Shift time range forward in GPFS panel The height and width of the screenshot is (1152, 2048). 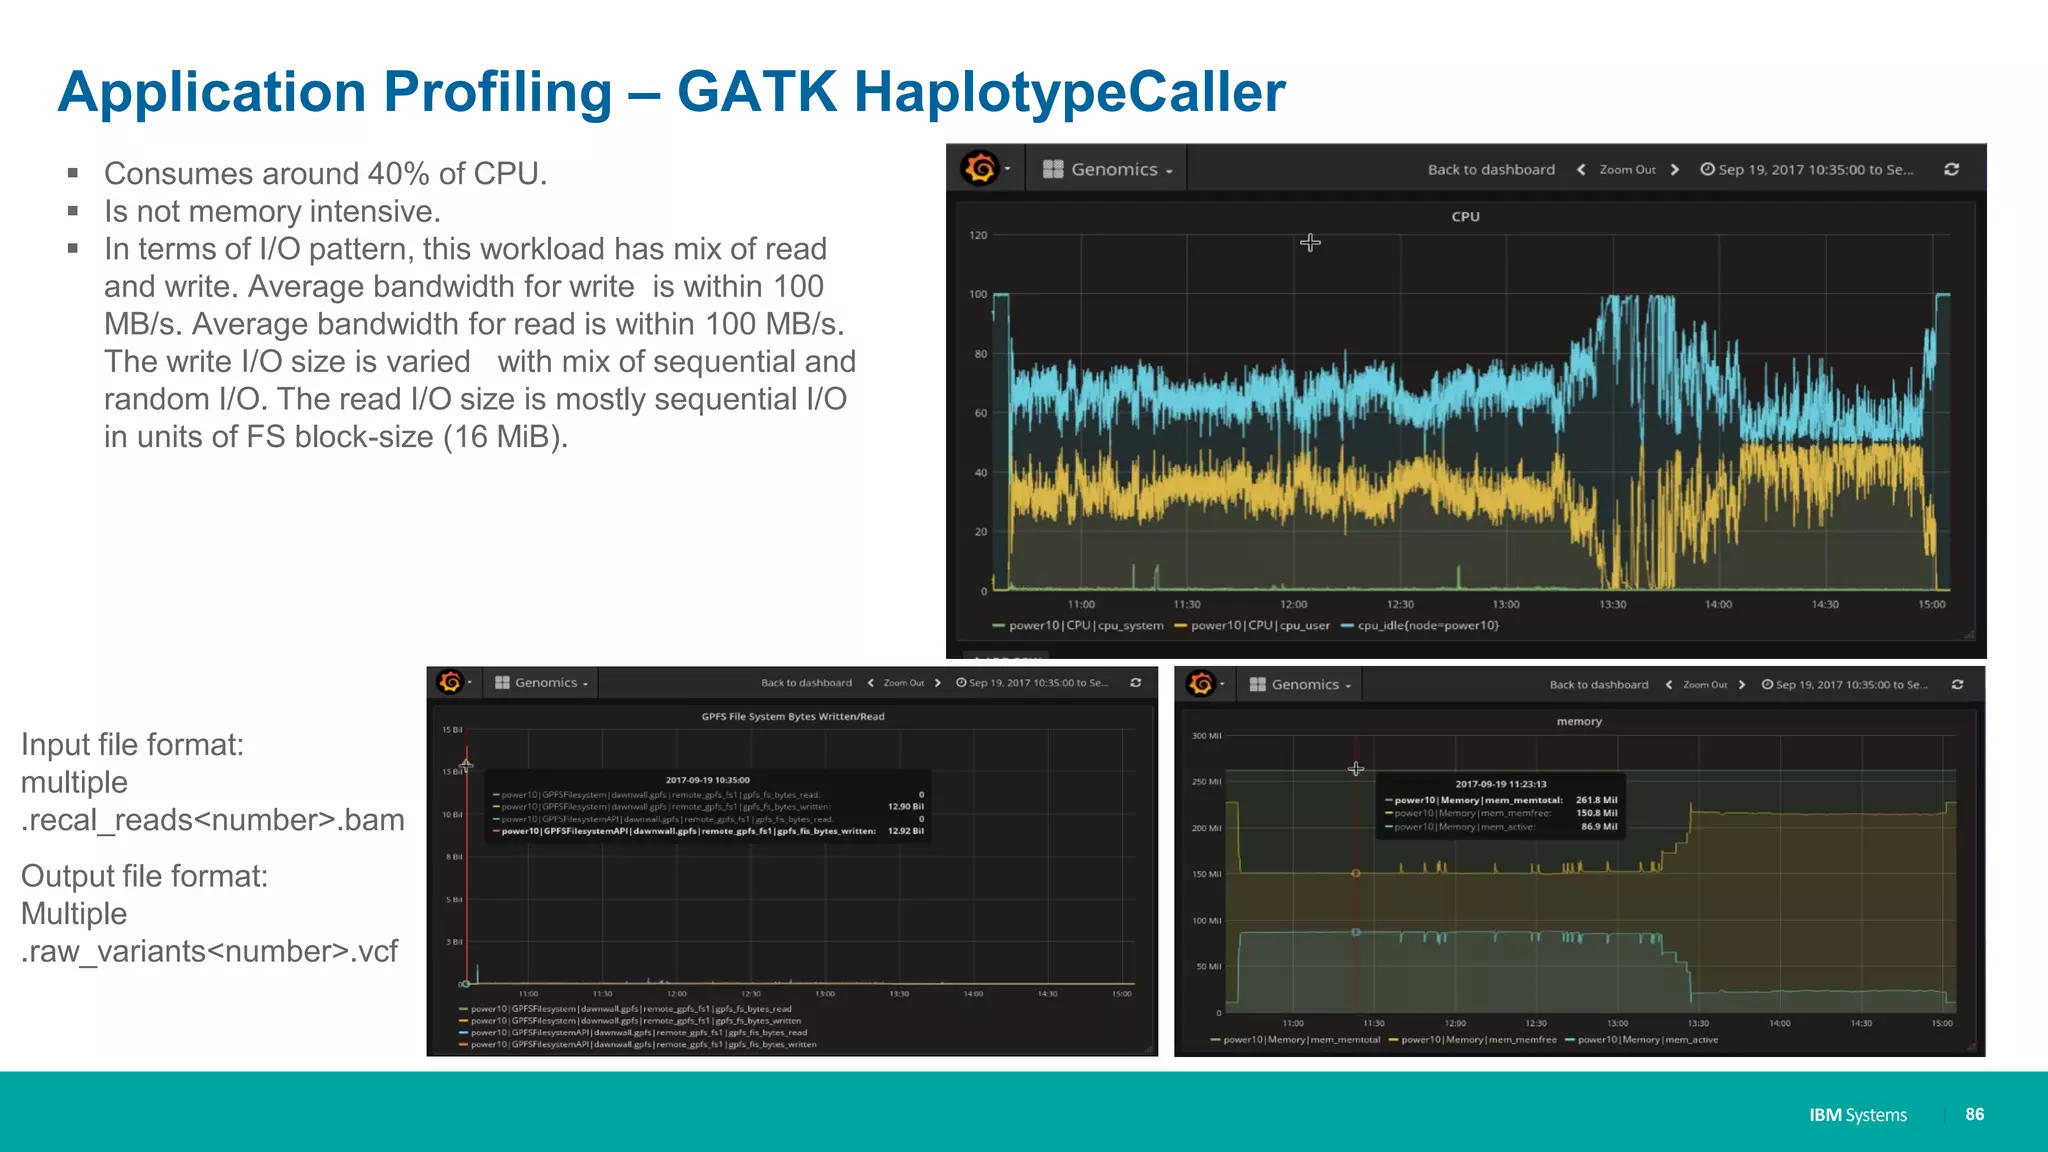[937, 683]
